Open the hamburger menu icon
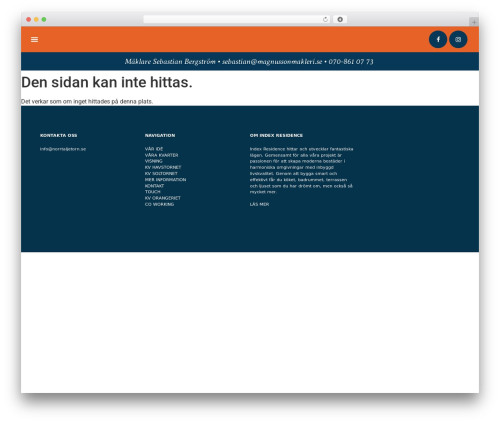Image resolution: width=500 pixels, height=423 pixels. [34, 39]
